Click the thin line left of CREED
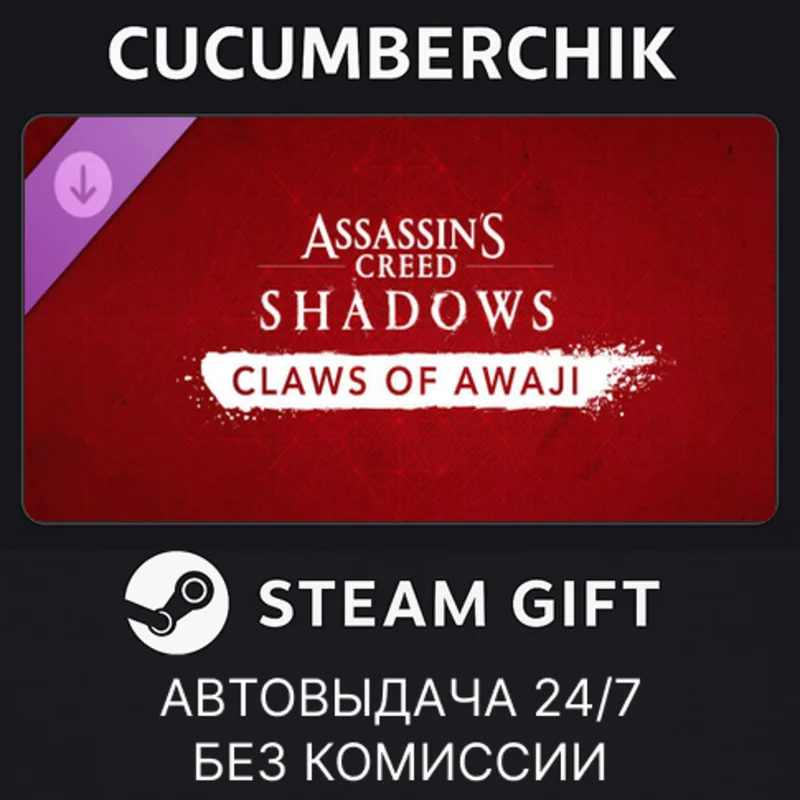This screenshot has height=800, width=800. 301,266
